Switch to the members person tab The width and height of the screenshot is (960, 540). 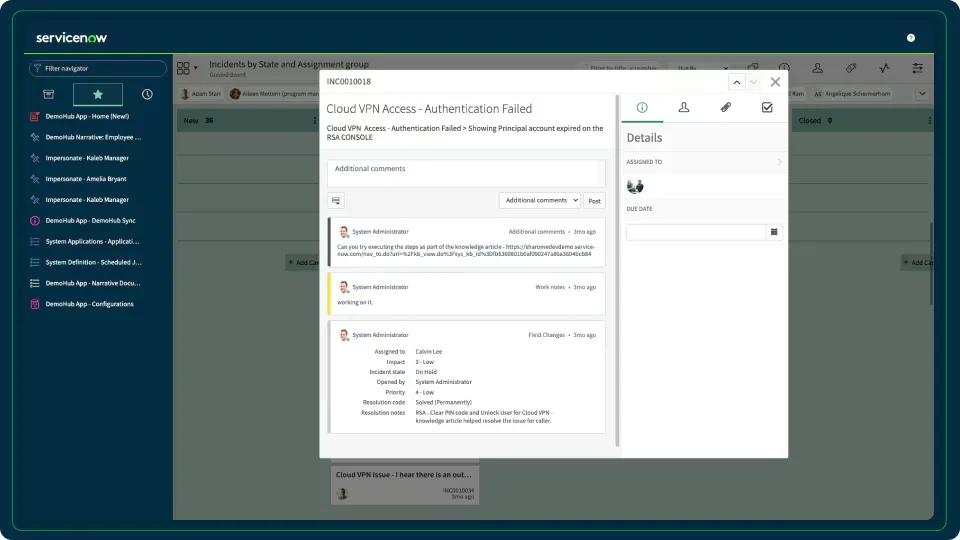tap(684, 108)
